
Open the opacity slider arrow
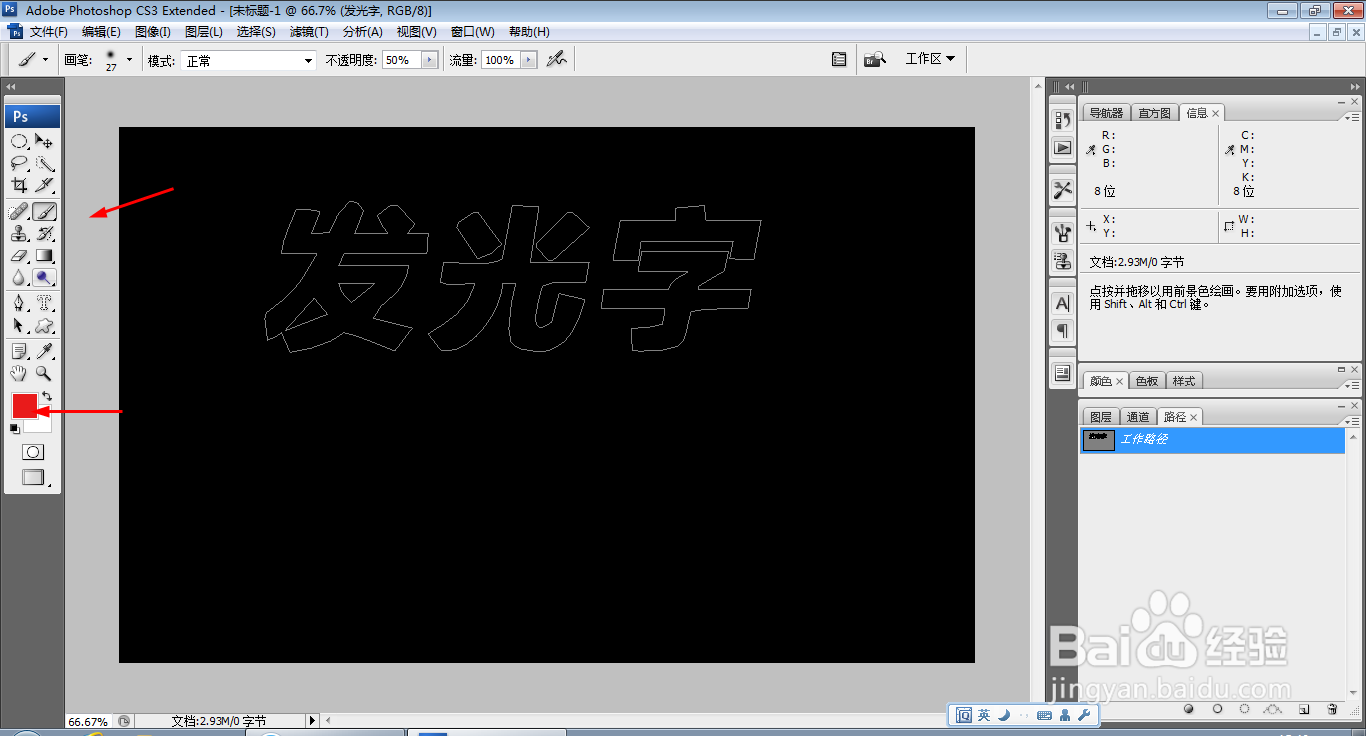pyautogui.click(x=430, y=60)
